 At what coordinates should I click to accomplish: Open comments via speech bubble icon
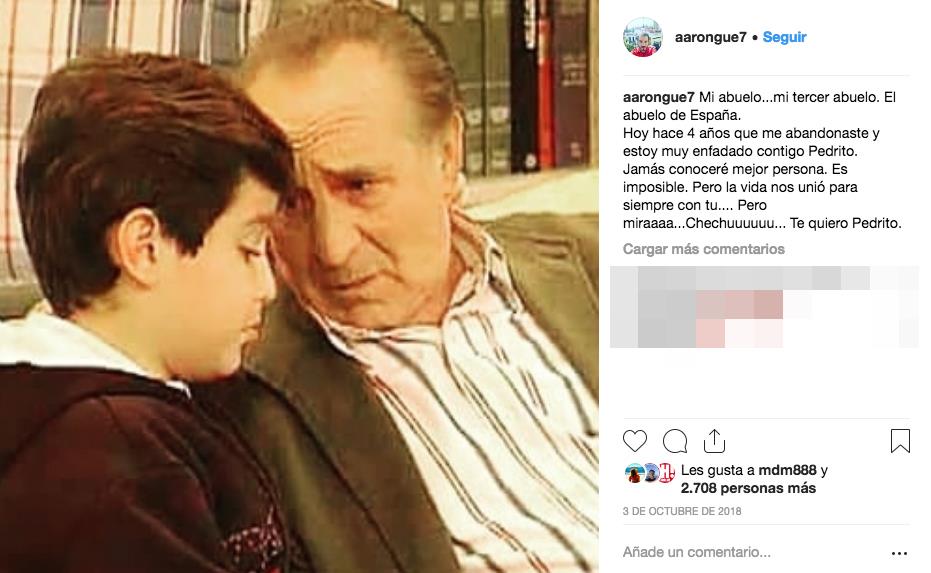[x=675, y=441]
